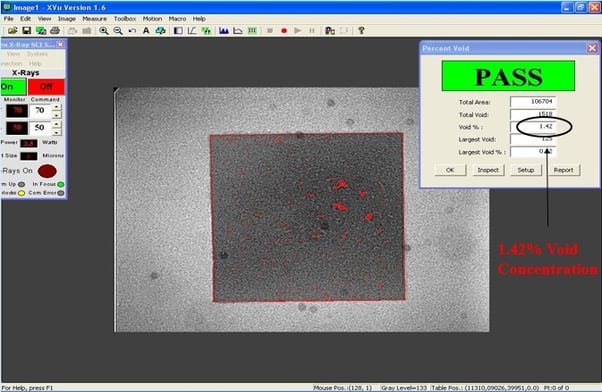Increase the 70 command value up arrow

56,107
